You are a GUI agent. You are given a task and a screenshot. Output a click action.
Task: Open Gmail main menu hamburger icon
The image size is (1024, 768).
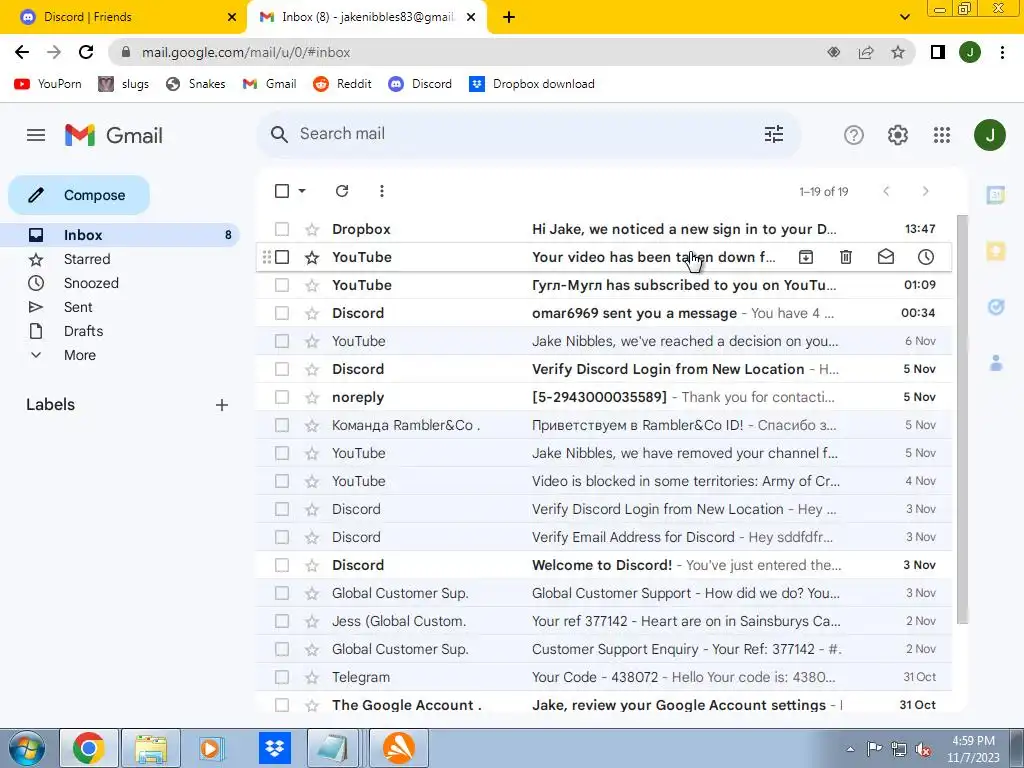pyautogui.click(x=36, y=135)
